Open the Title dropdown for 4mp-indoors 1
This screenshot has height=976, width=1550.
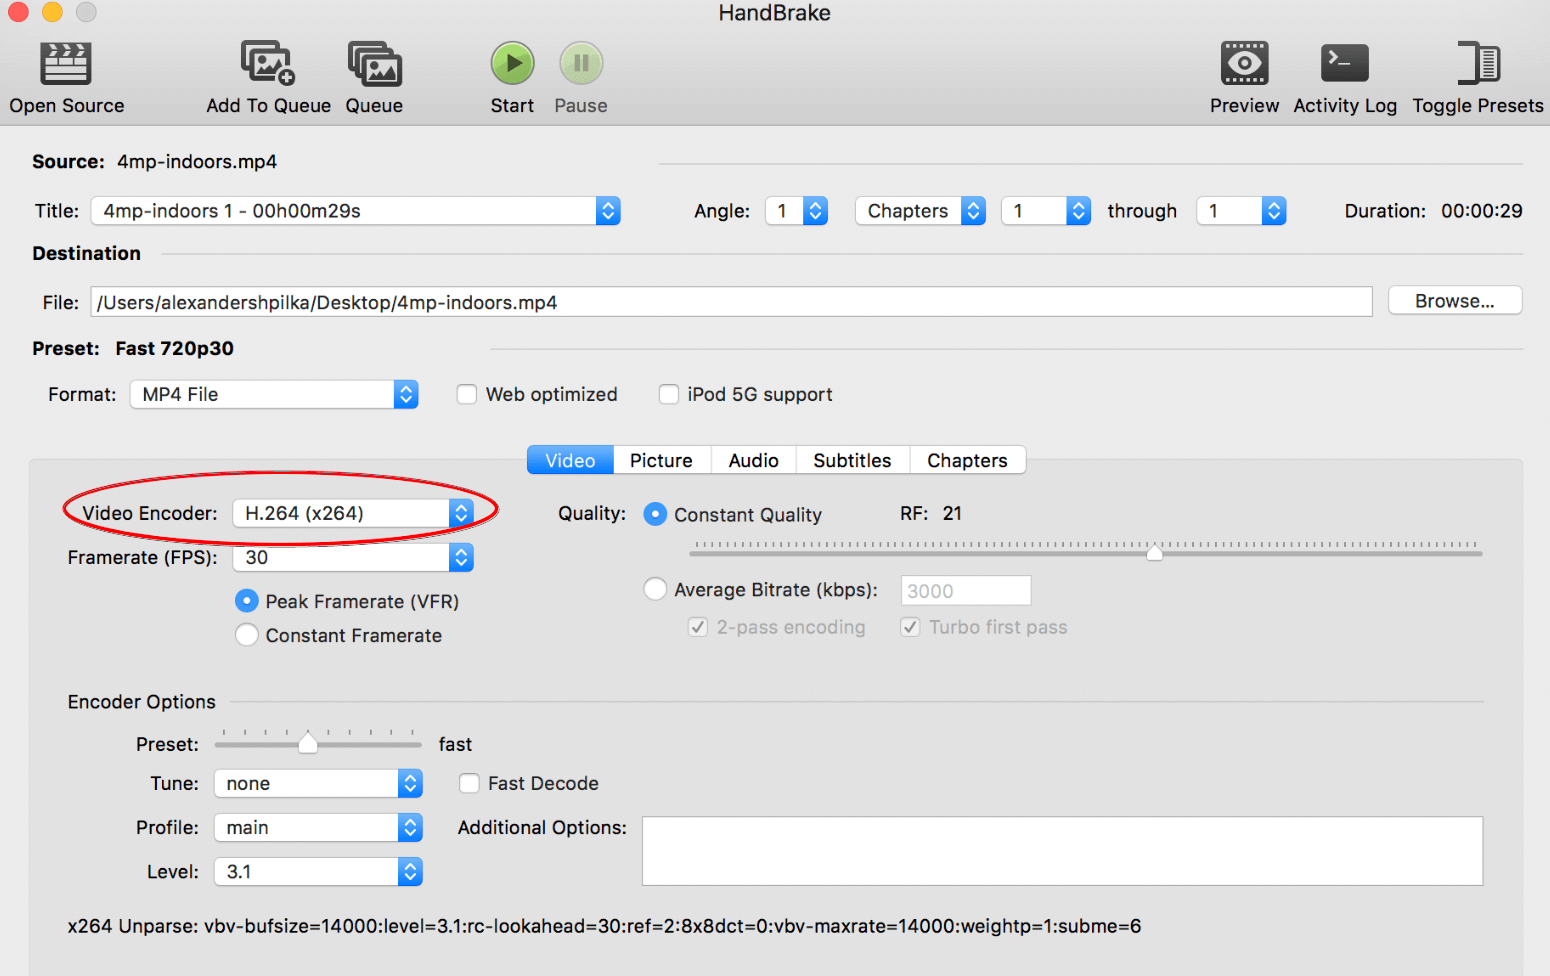tap(356, 211)
